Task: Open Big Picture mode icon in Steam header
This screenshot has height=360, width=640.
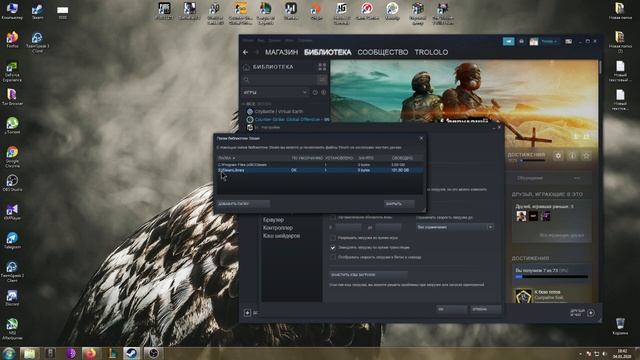Action: [569, 41]
